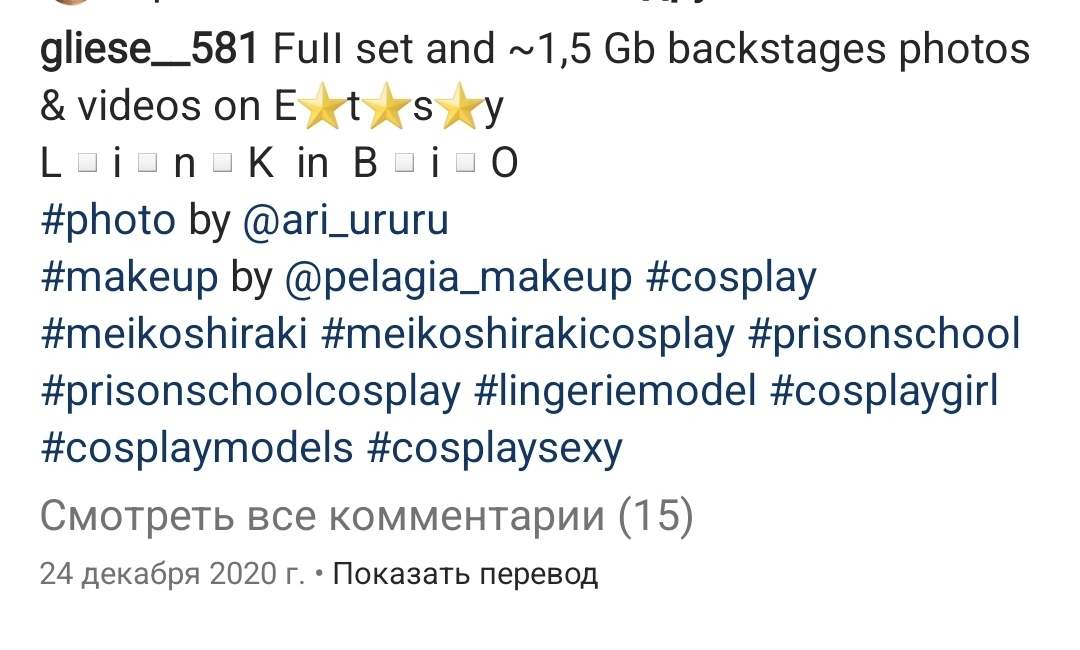Viewport: 1080px width, 650px height.
Task: Click the first star emoji after E
Action: pyautogui.click(x=322, y=107)
